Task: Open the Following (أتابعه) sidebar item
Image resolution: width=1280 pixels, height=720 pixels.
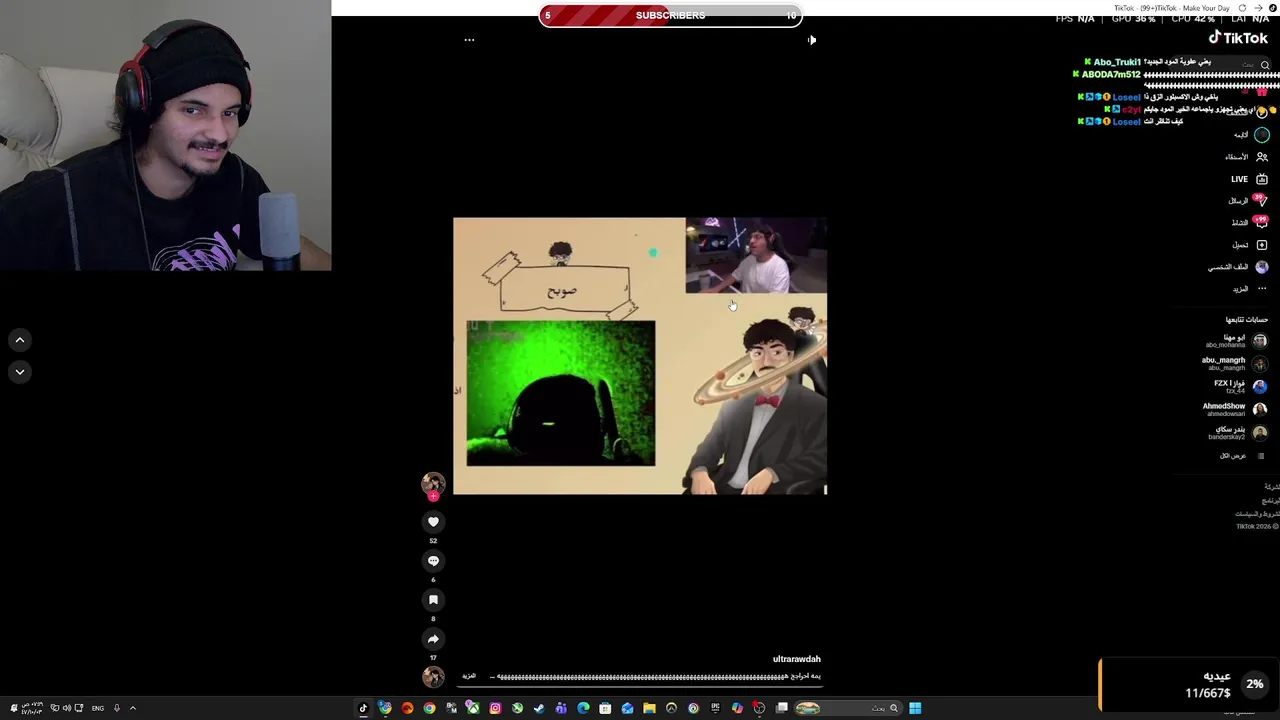Action: point(1250,135)
